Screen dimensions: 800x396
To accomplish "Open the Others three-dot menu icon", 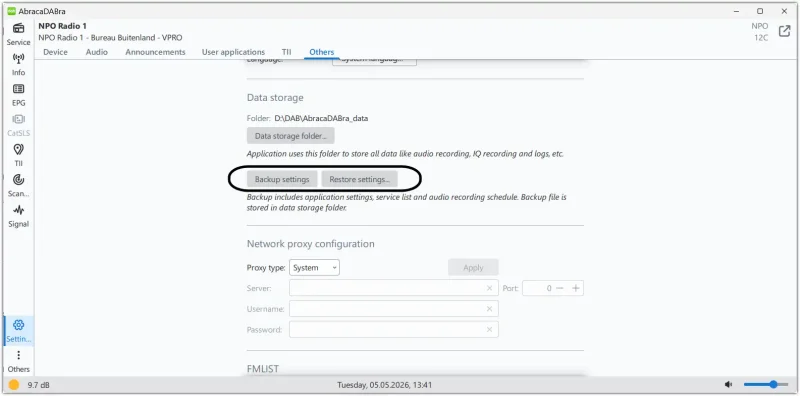I will tap(18, 355).
